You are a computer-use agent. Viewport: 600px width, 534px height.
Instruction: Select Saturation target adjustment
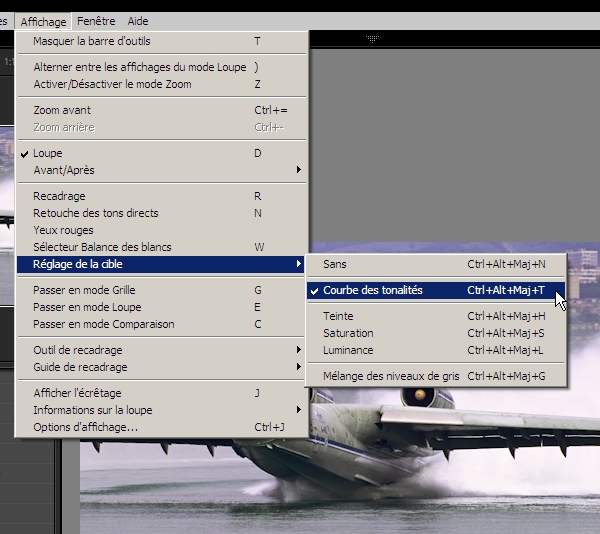[x=436, y=333]
